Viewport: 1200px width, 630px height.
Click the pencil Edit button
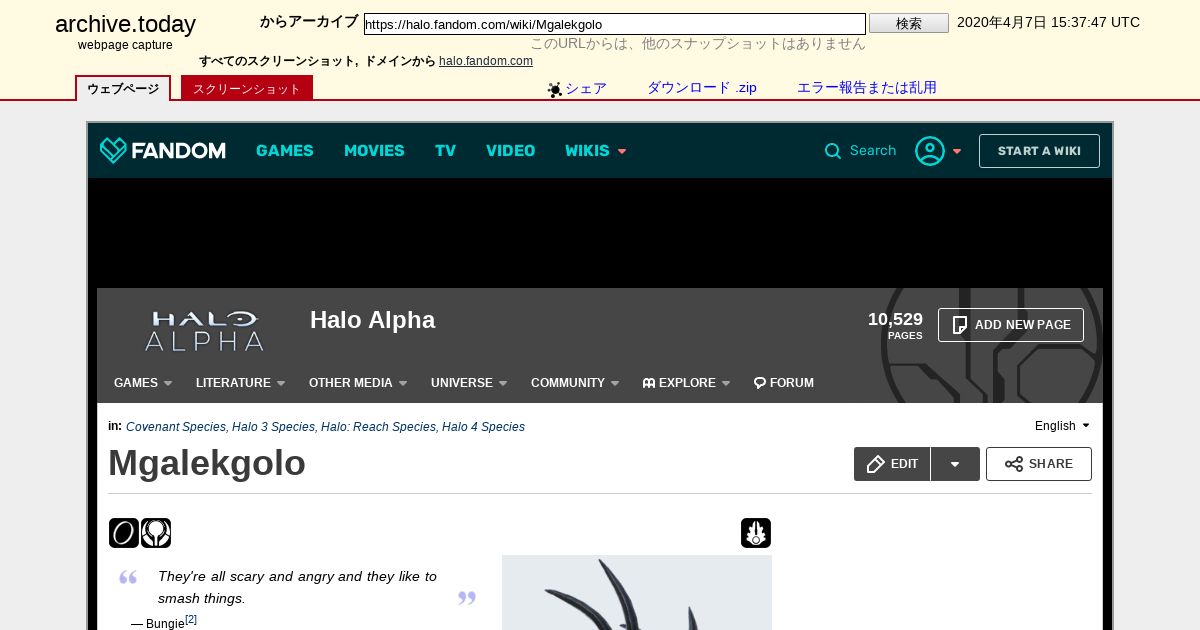click(892, 464)
